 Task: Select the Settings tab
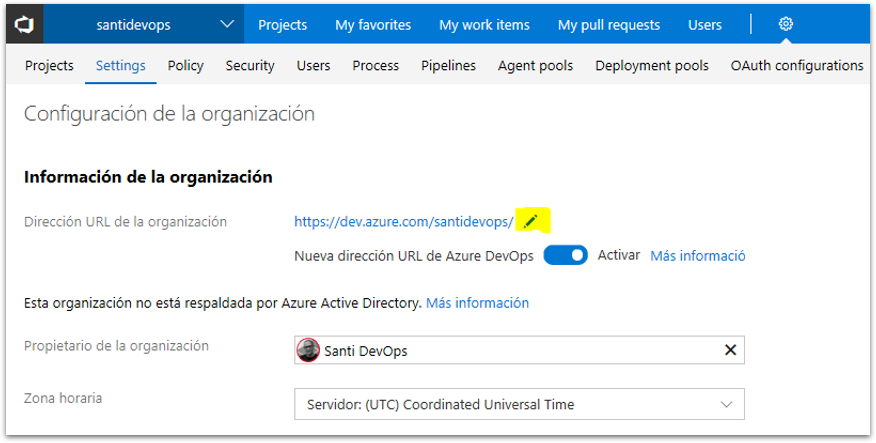coord(121,65)
